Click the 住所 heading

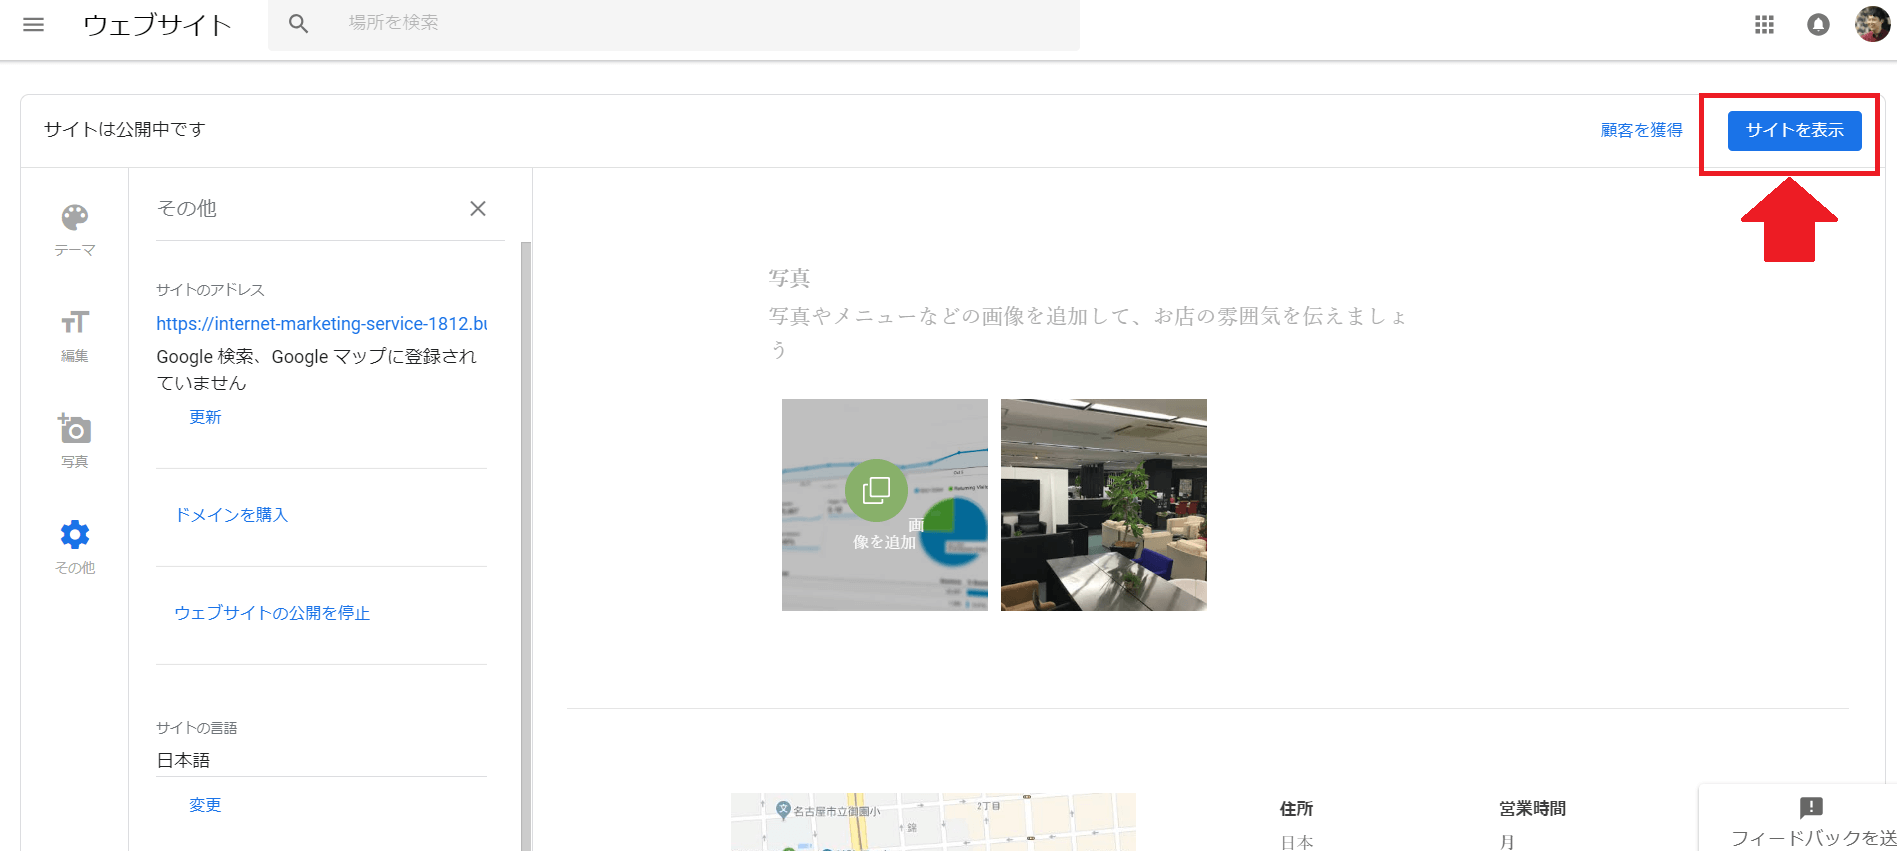point(1296,809)
